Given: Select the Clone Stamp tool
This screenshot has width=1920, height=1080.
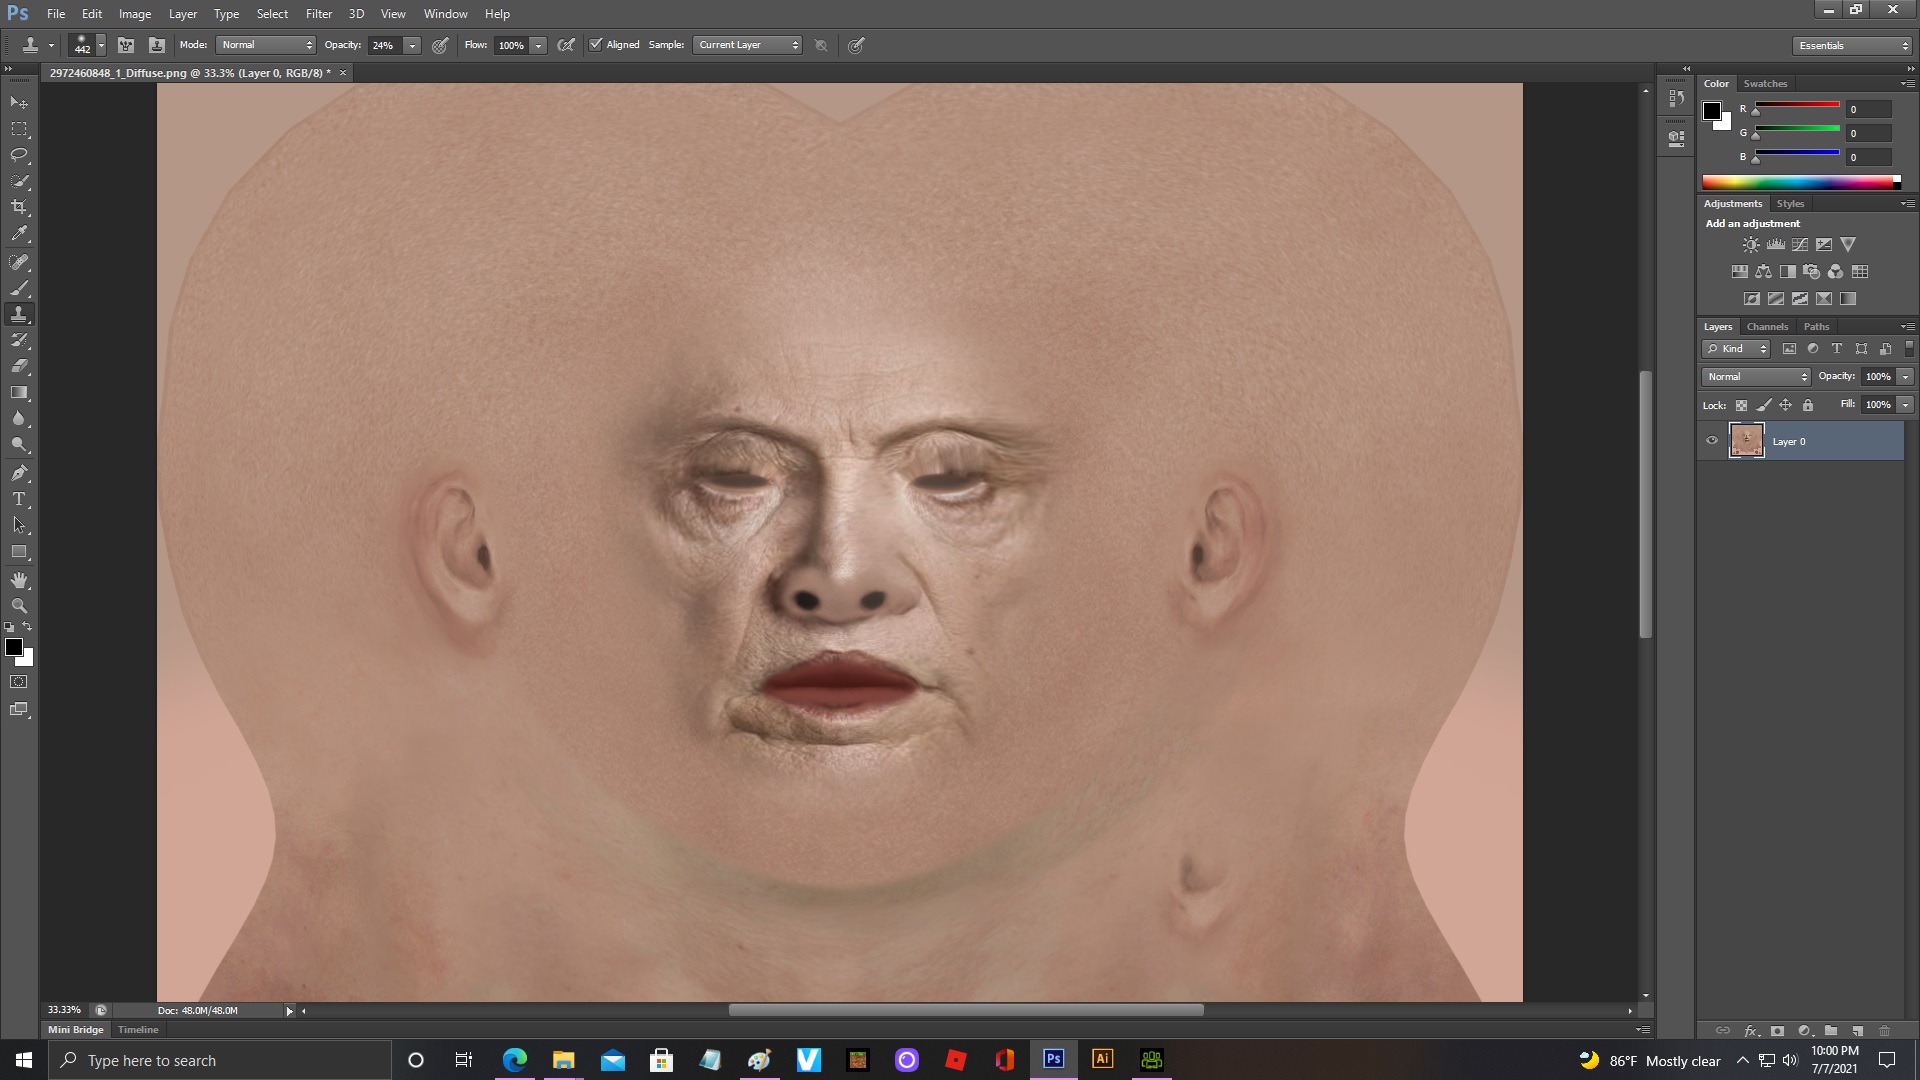Looking at the screenshot, I should [19, 314].
